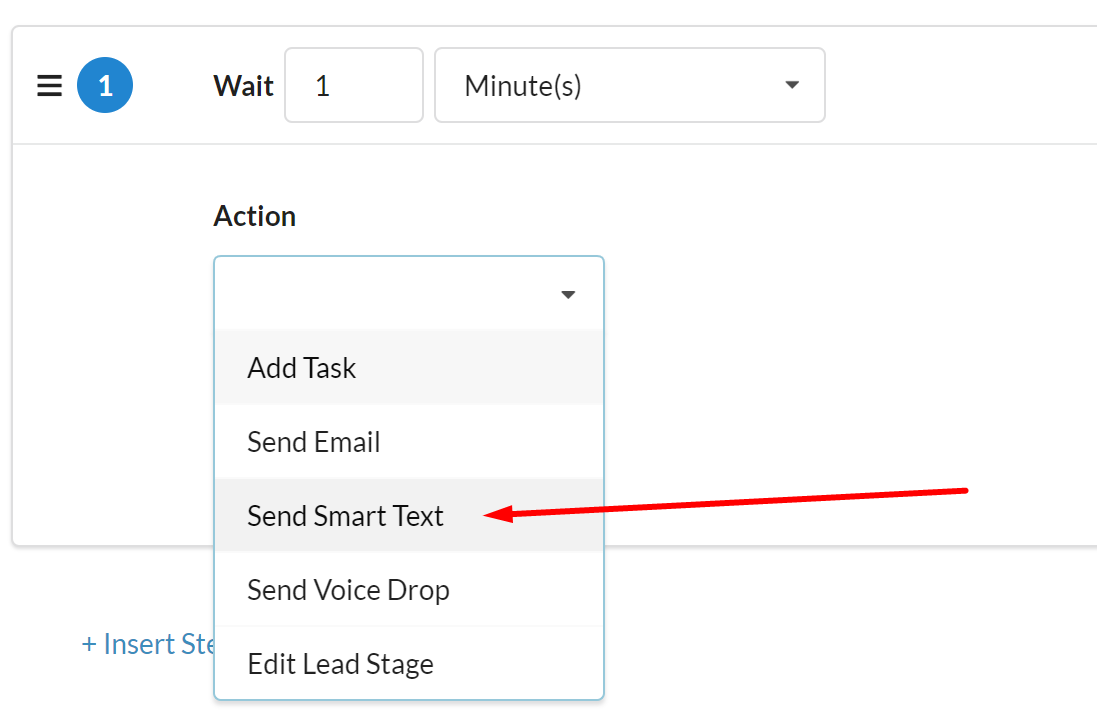1097x722 pixels.
Task: Select Edit Lead Stage action
Action: coord(340,664)
